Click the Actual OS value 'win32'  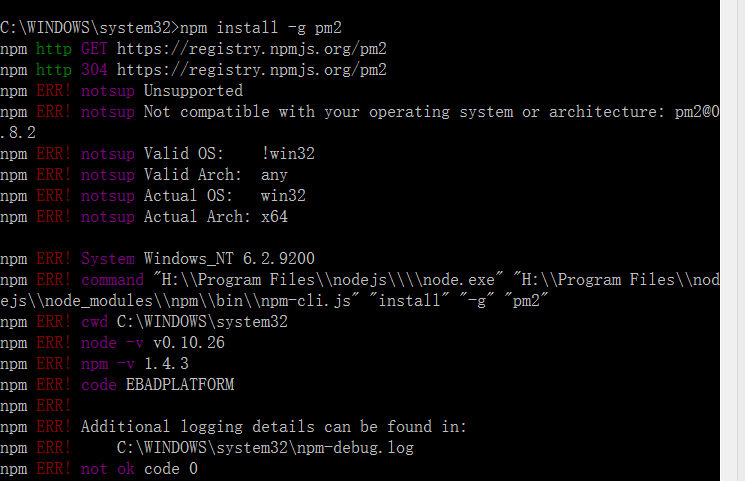click(x=283, y=196)
